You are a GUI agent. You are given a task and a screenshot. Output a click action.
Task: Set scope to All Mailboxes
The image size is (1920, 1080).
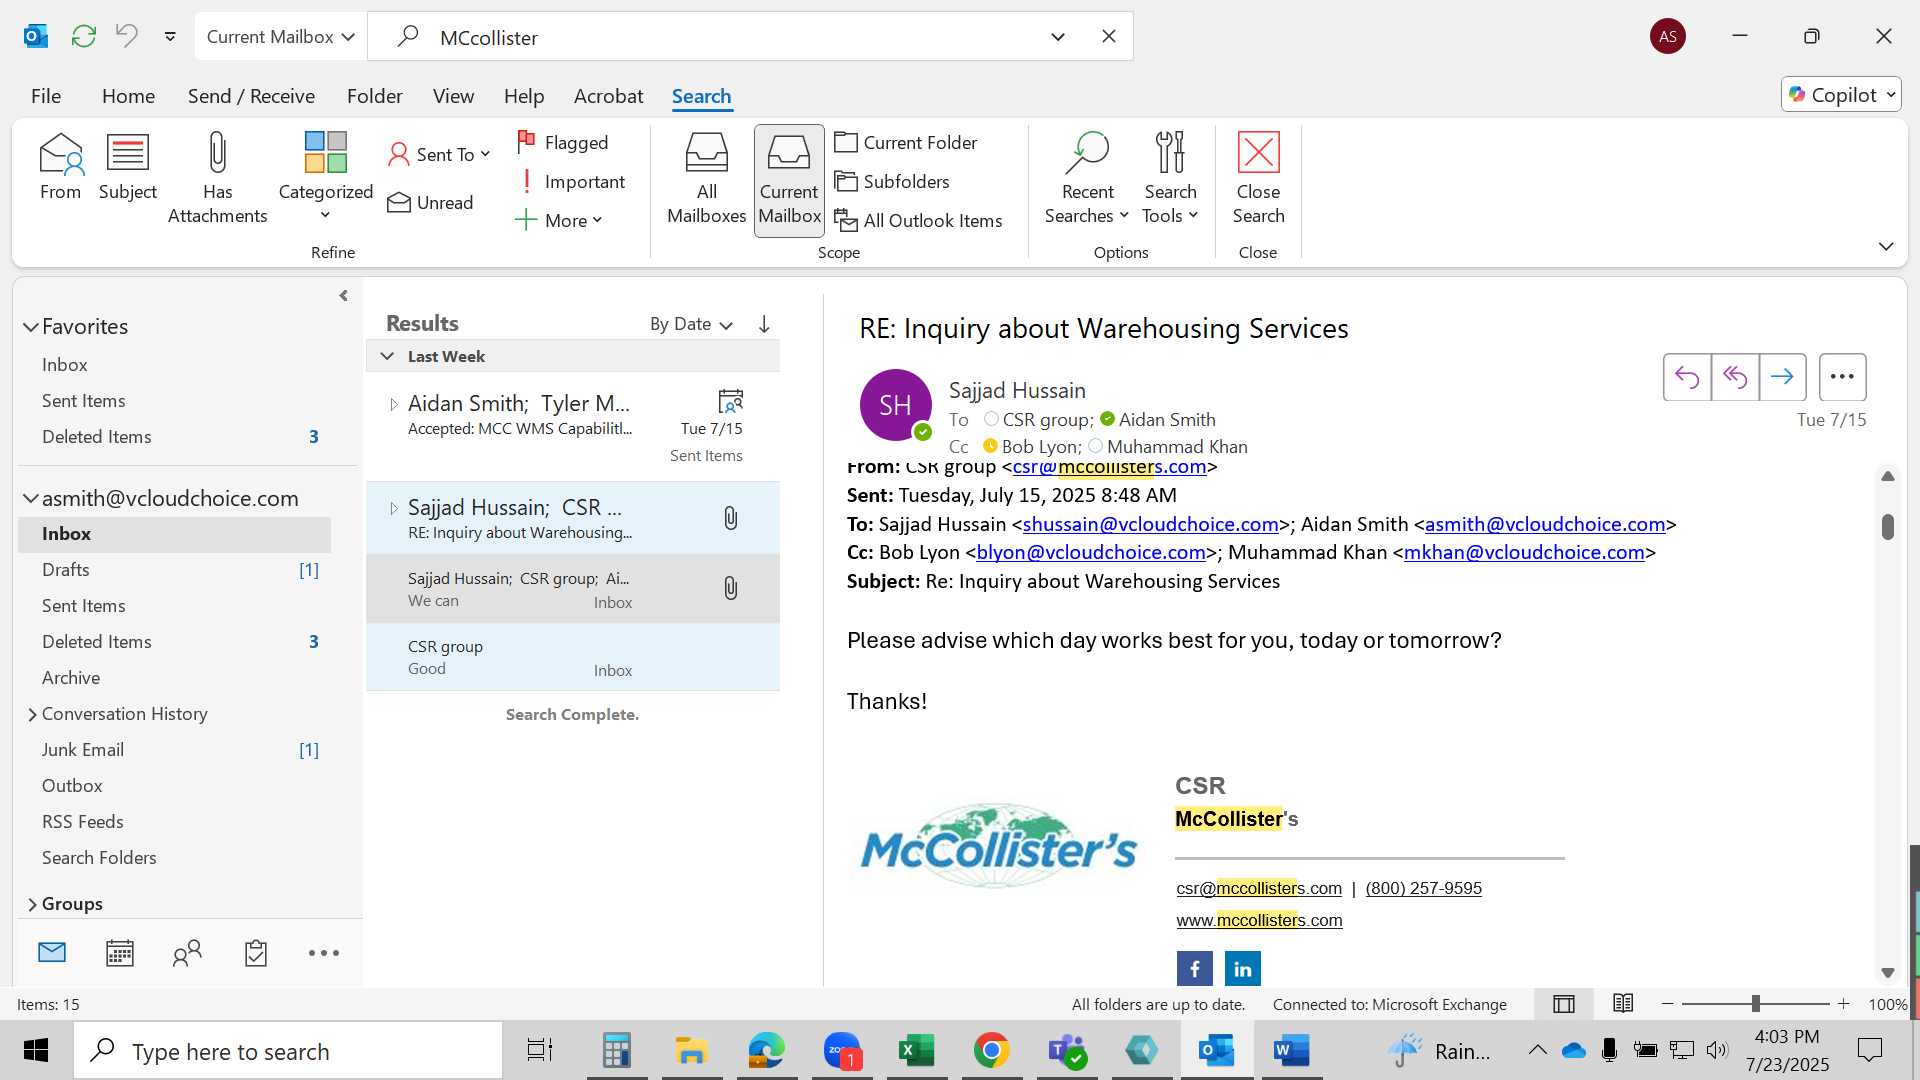(x=706, y=180)
